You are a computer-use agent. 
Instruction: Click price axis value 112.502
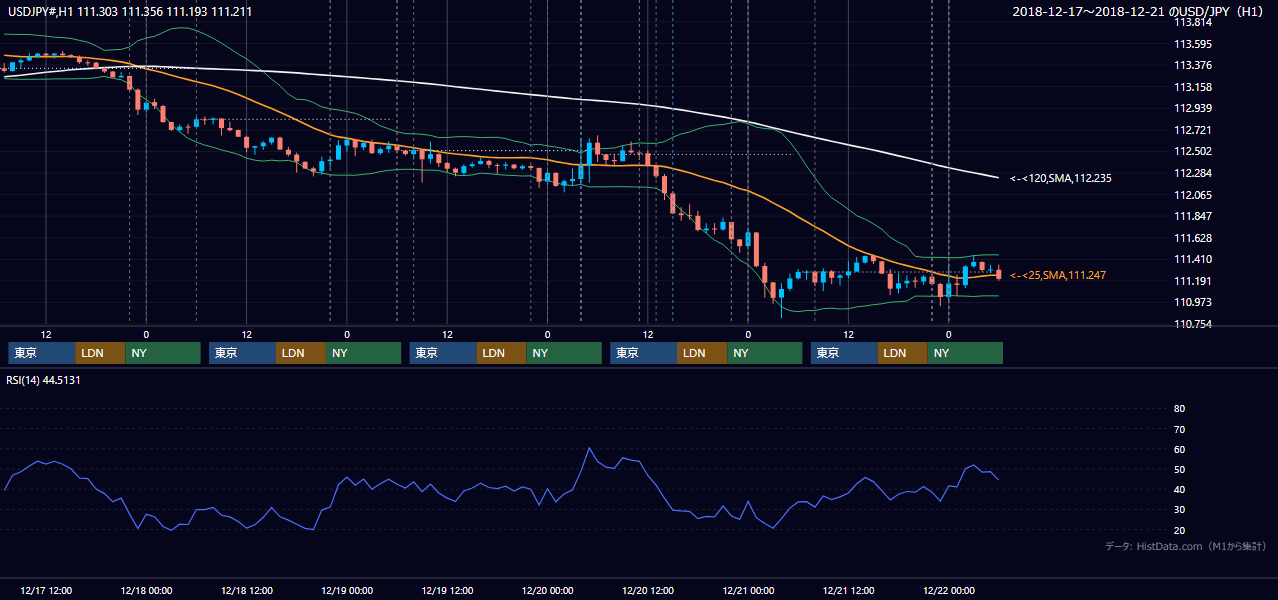pos(1193,152)
